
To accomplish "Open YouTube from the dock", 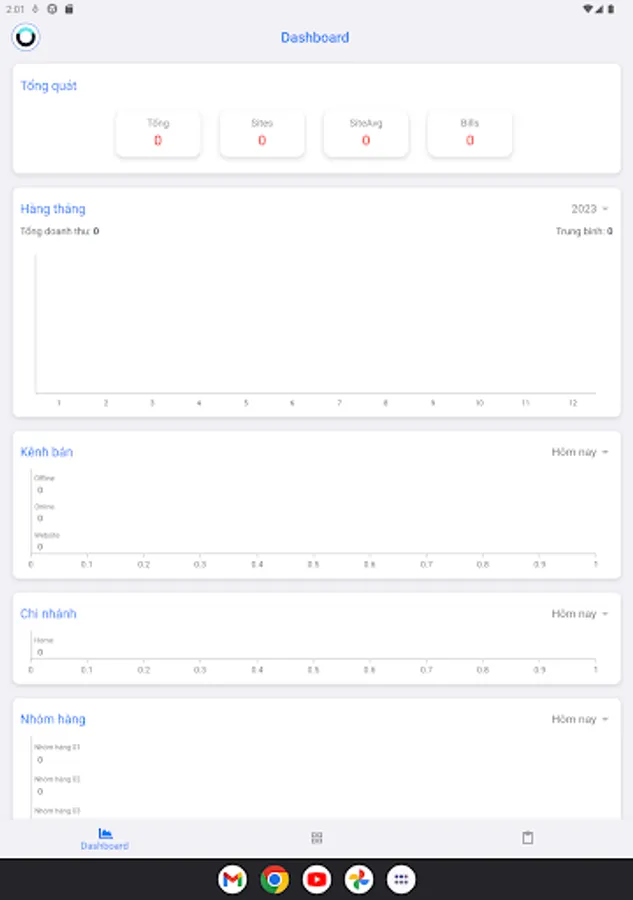I will [317, 879].
